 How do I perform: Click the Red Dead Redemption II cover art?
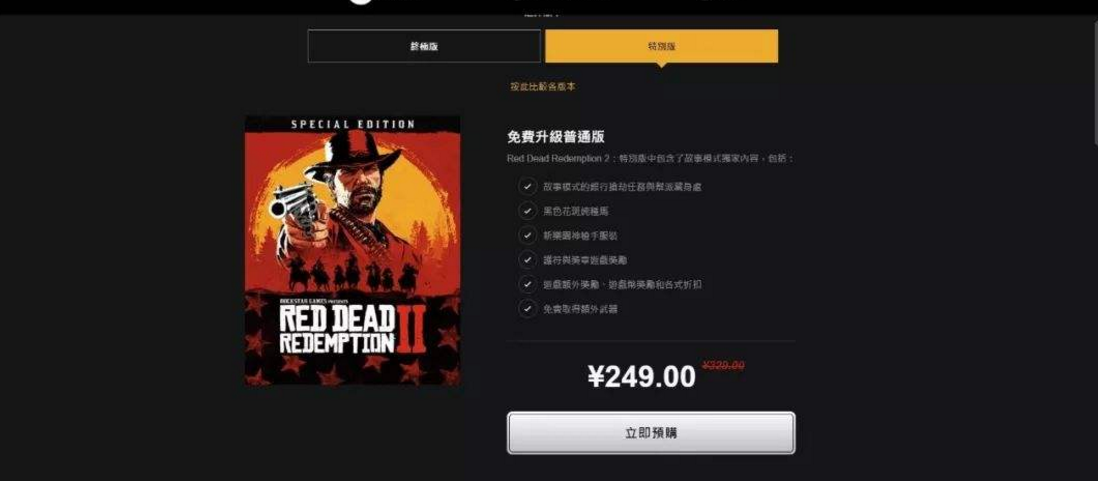point(352,251)
